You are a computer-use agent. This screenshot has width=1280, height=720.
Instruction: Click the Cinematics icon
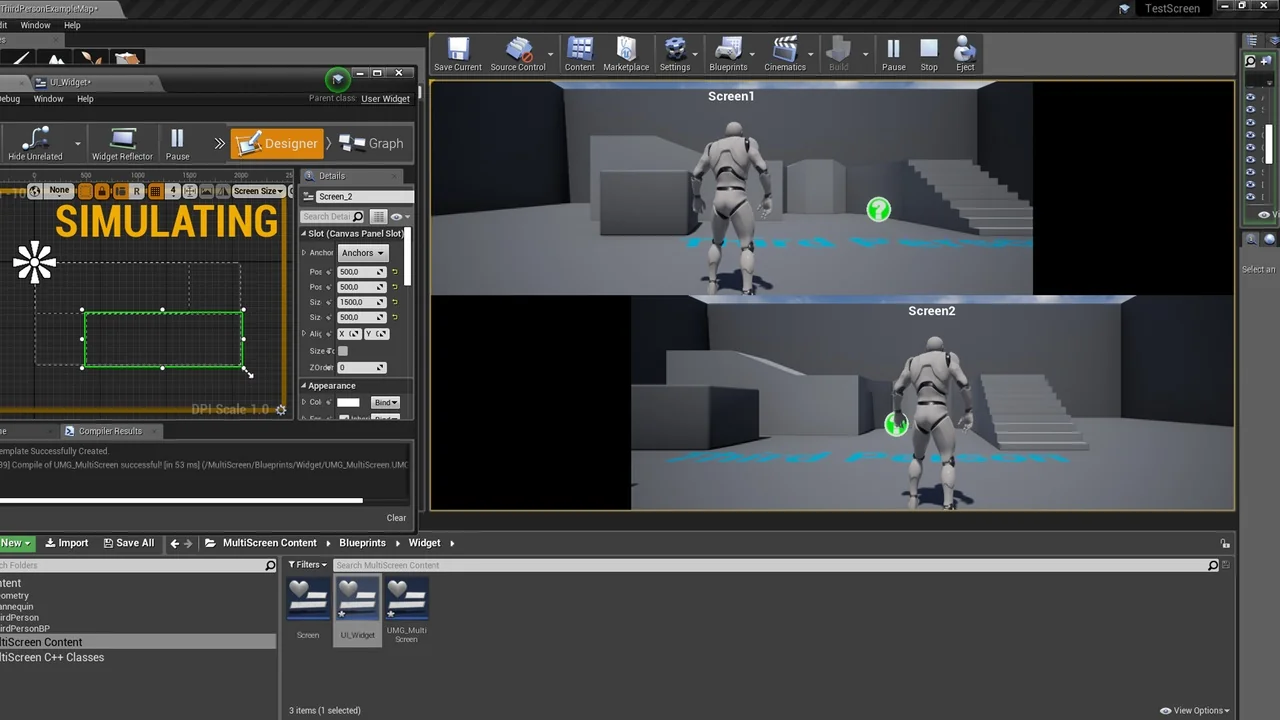click(785, 52)
